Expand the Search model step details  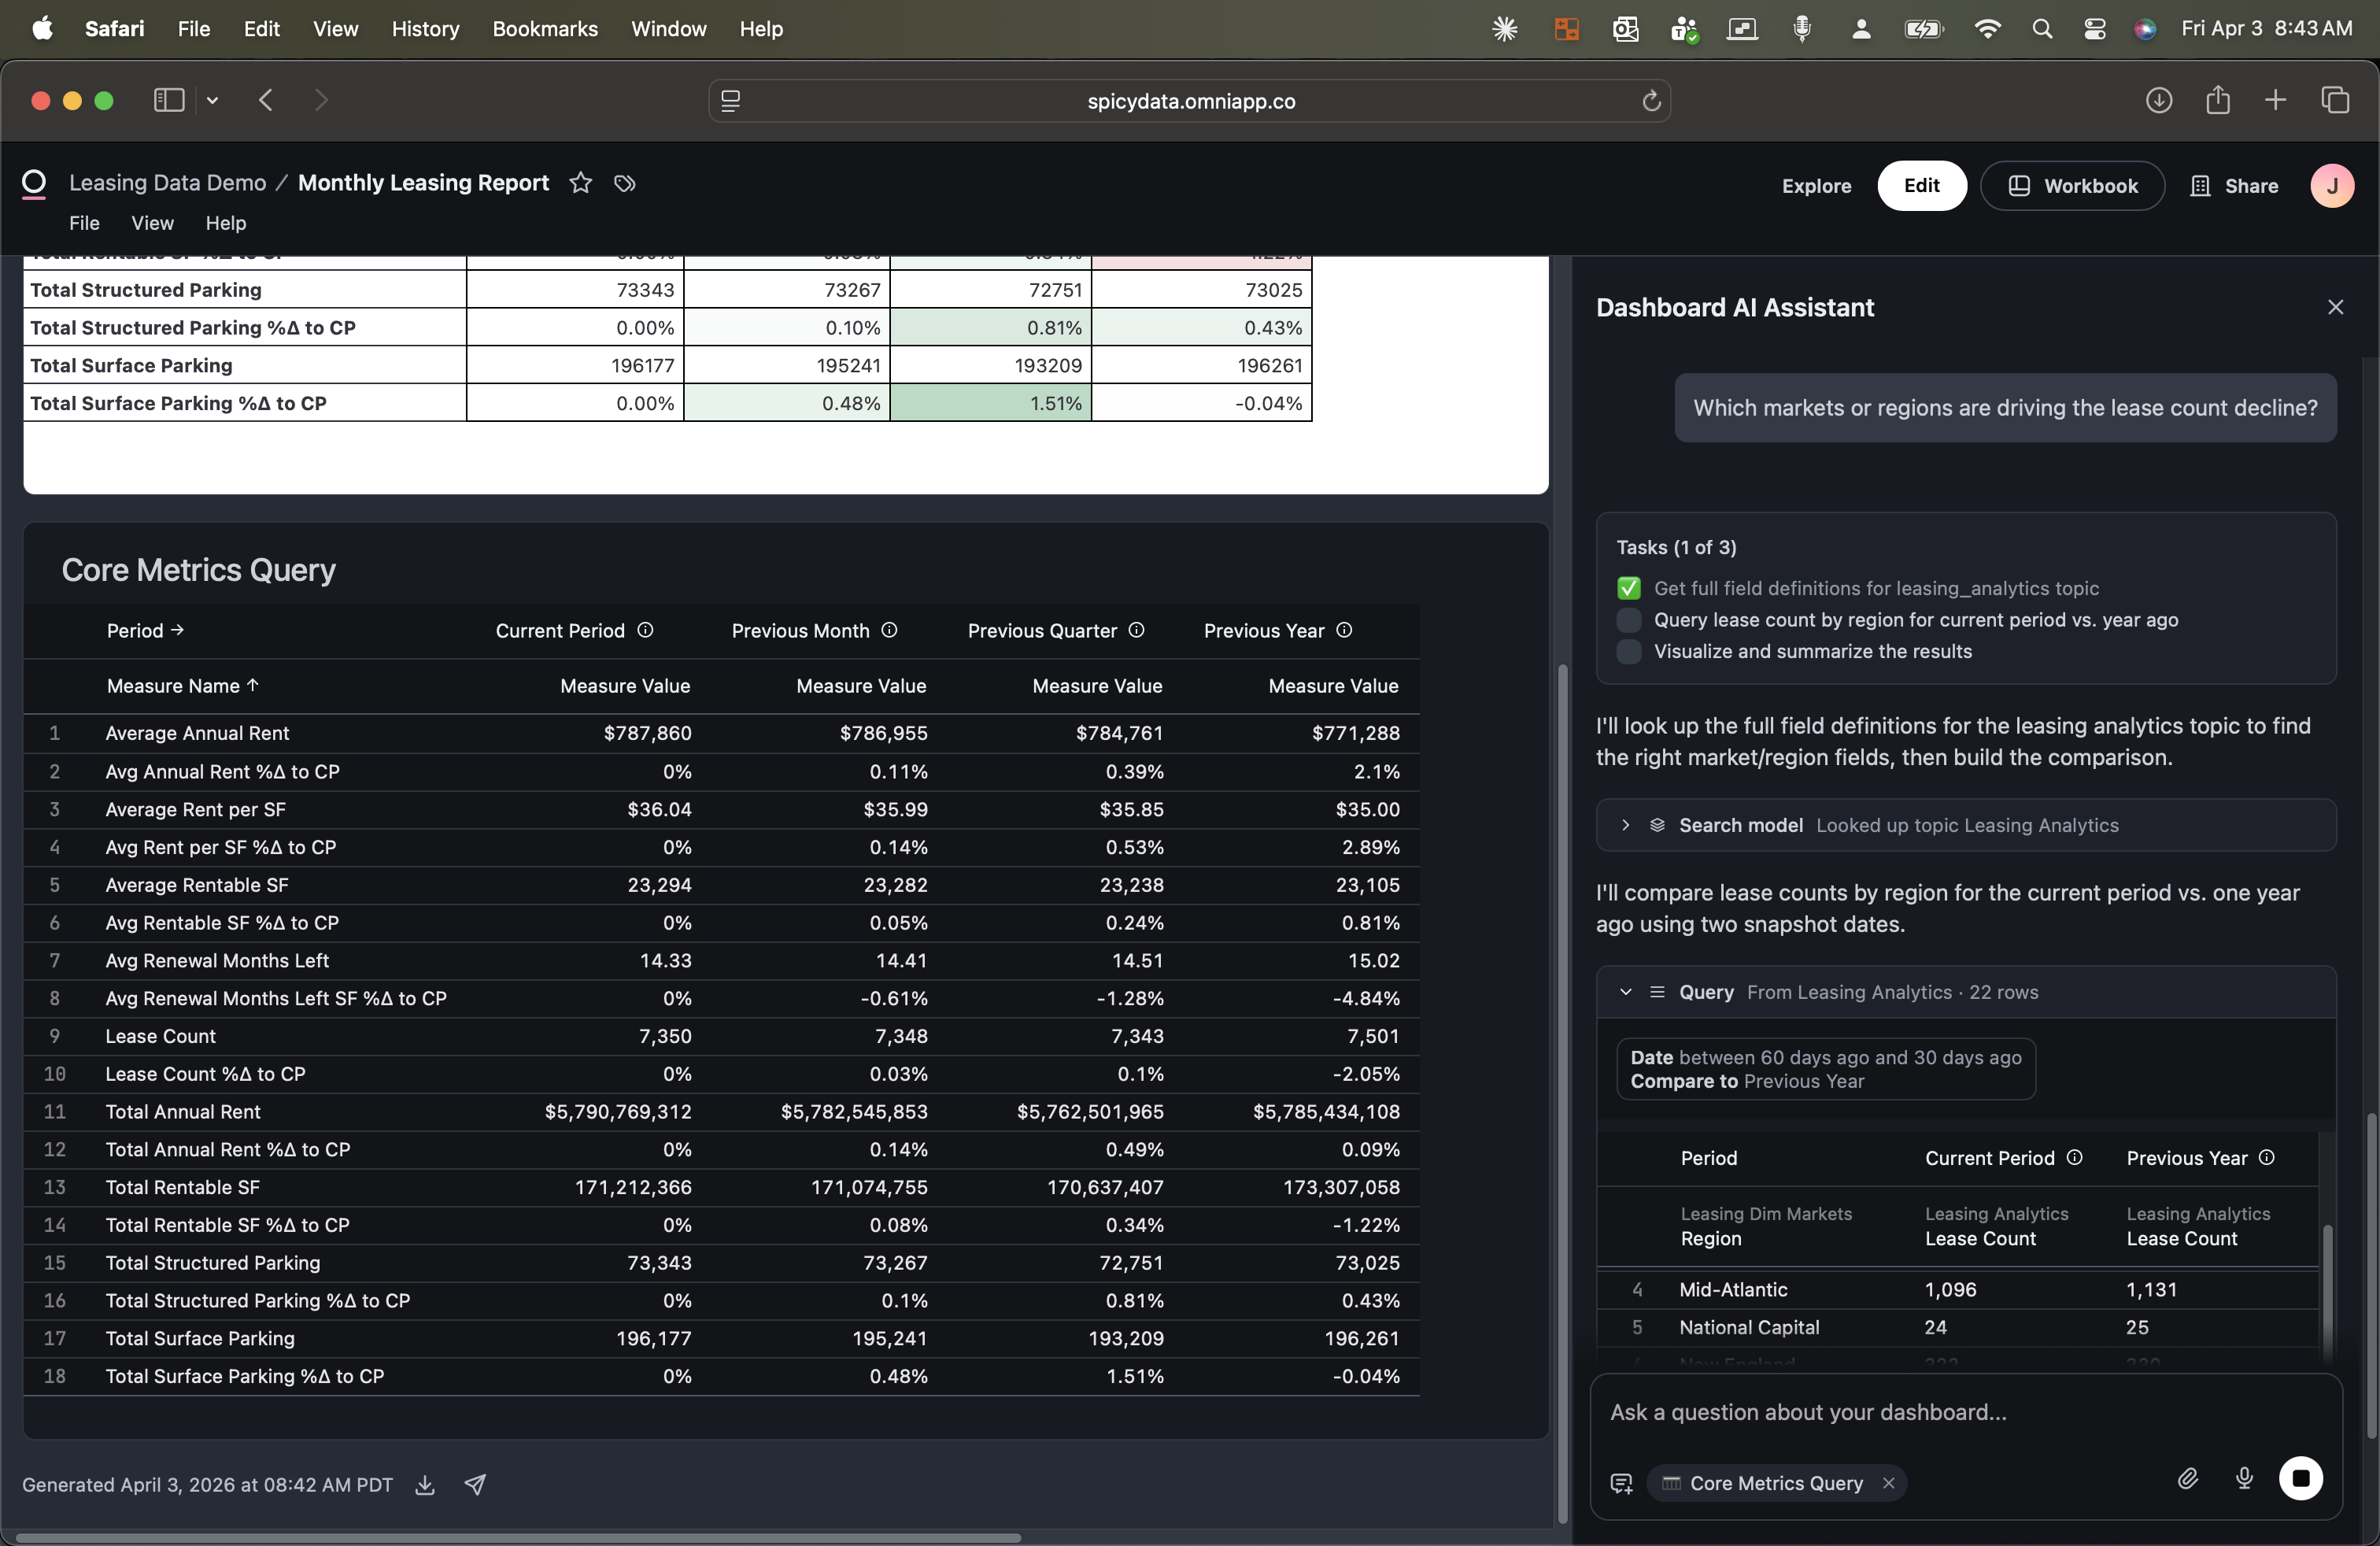tap(1625, 825)
